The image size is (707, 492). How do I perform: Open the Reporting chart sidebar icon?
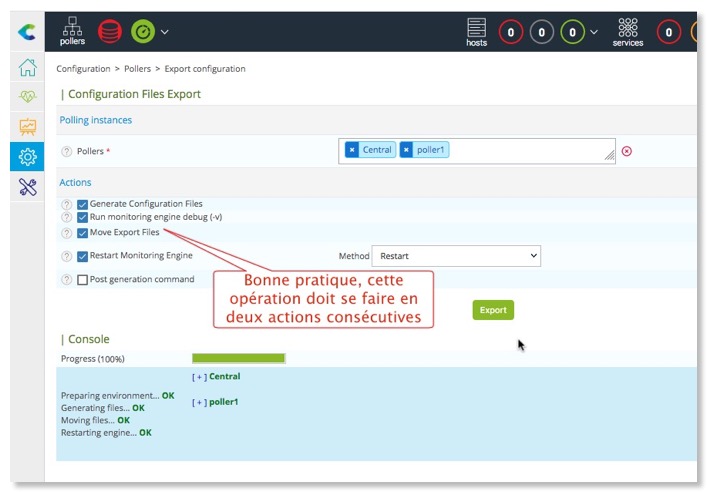27,127
